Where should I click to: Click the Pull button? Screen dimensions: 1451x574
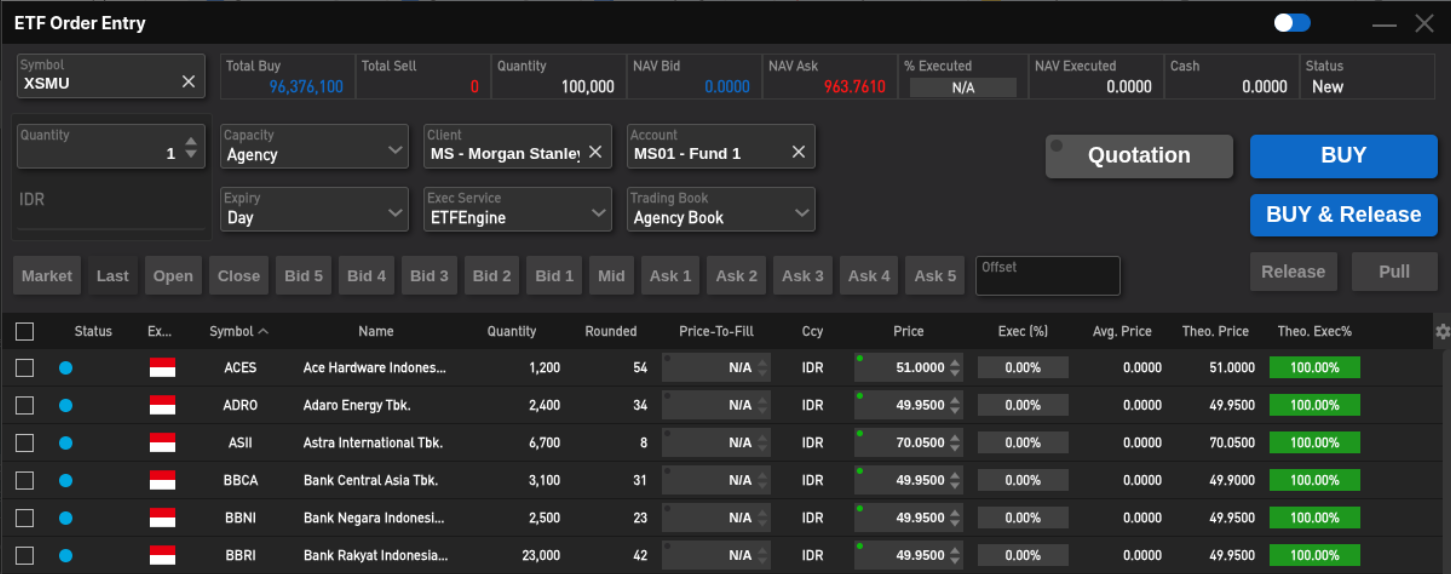pos(1394,272)
